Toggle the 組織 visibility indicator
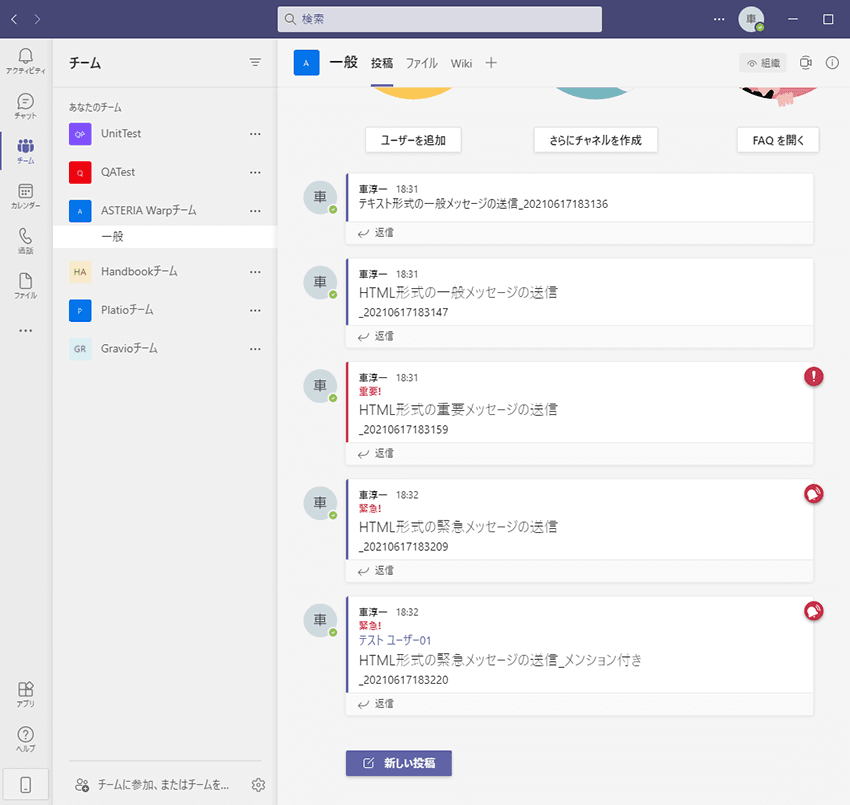The image size is (850, 805). coord(763,63)
